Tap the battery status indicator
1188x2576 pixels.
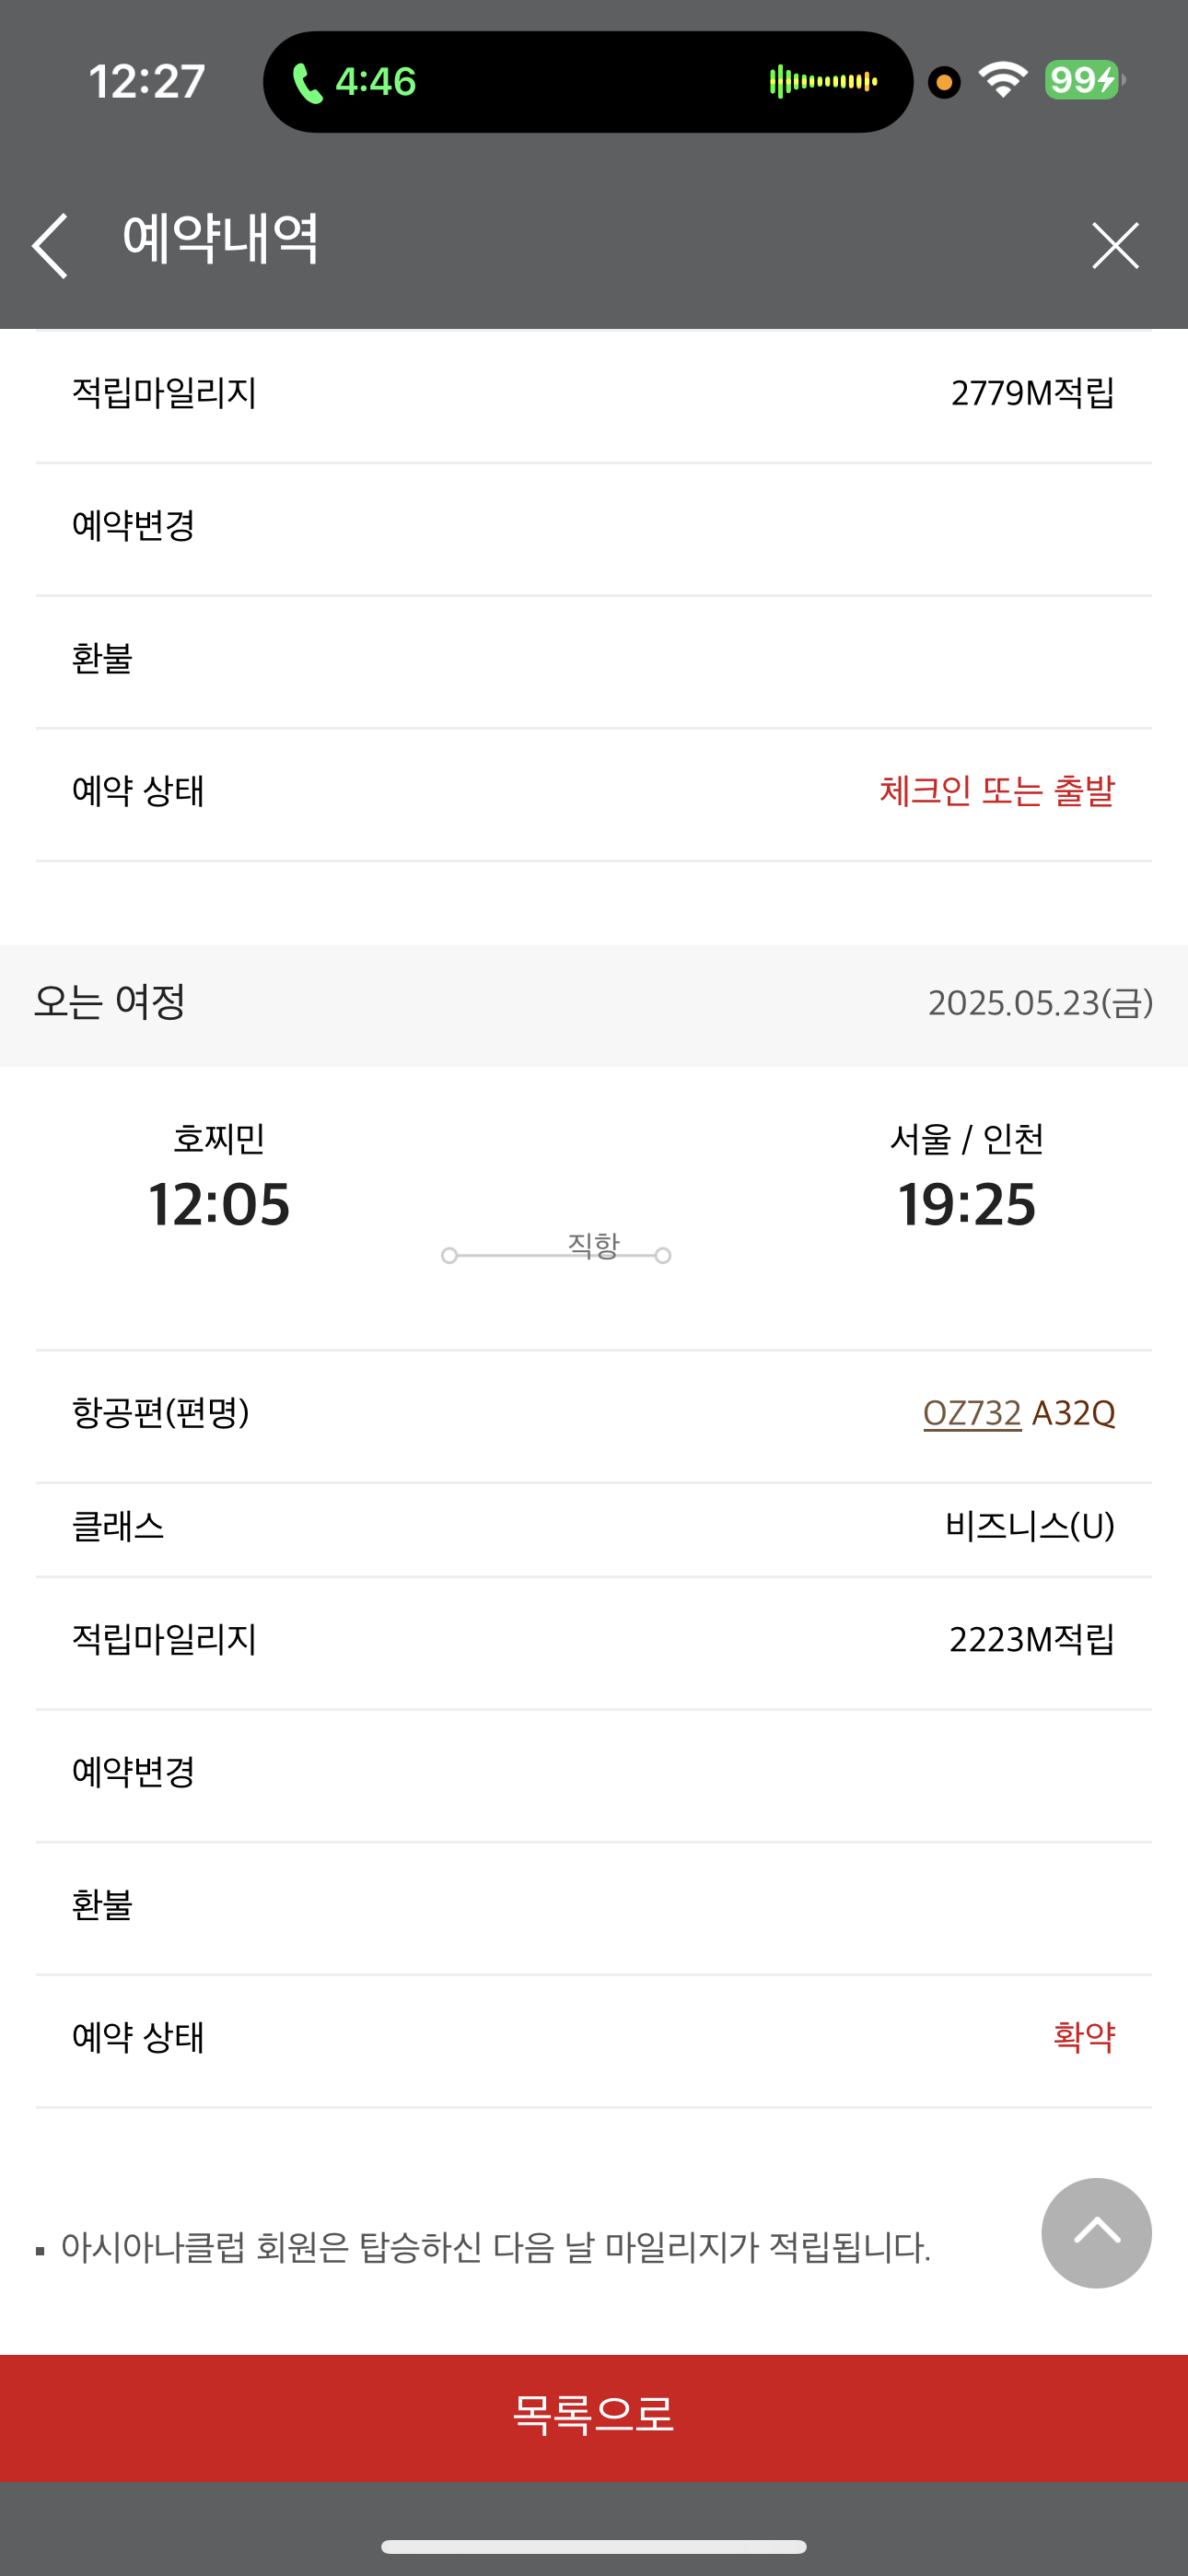coord(1084,80)
